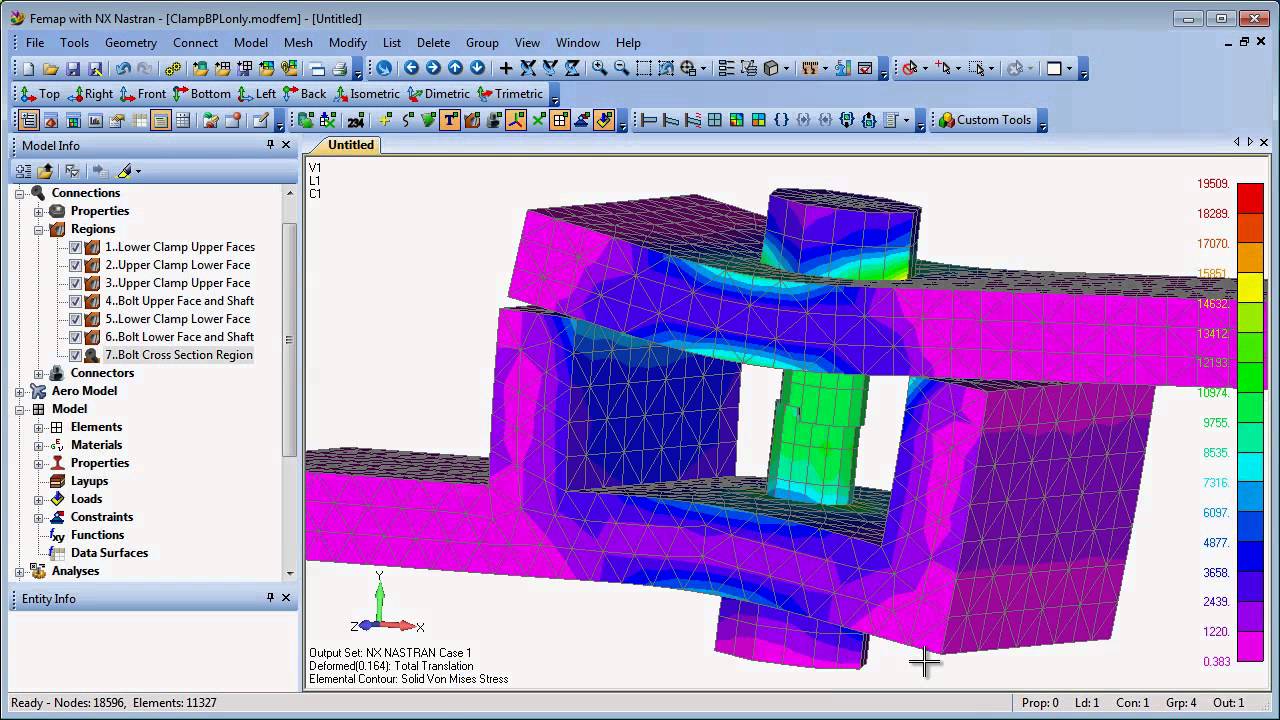The width and height of the screenshot is (1280, 720).
Task: Open the Mesh menu
Action: pos(298,43)
